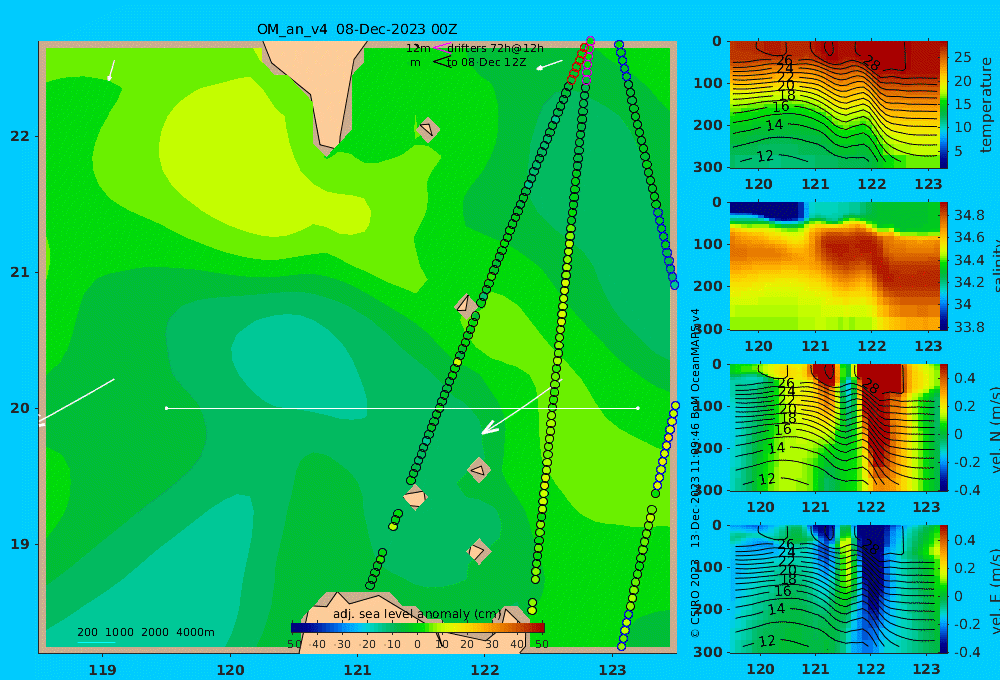This screenshot has height=680, width=1000.
Task: Click the 12 contour label in the temperature panel
Action: click(765, 156)
